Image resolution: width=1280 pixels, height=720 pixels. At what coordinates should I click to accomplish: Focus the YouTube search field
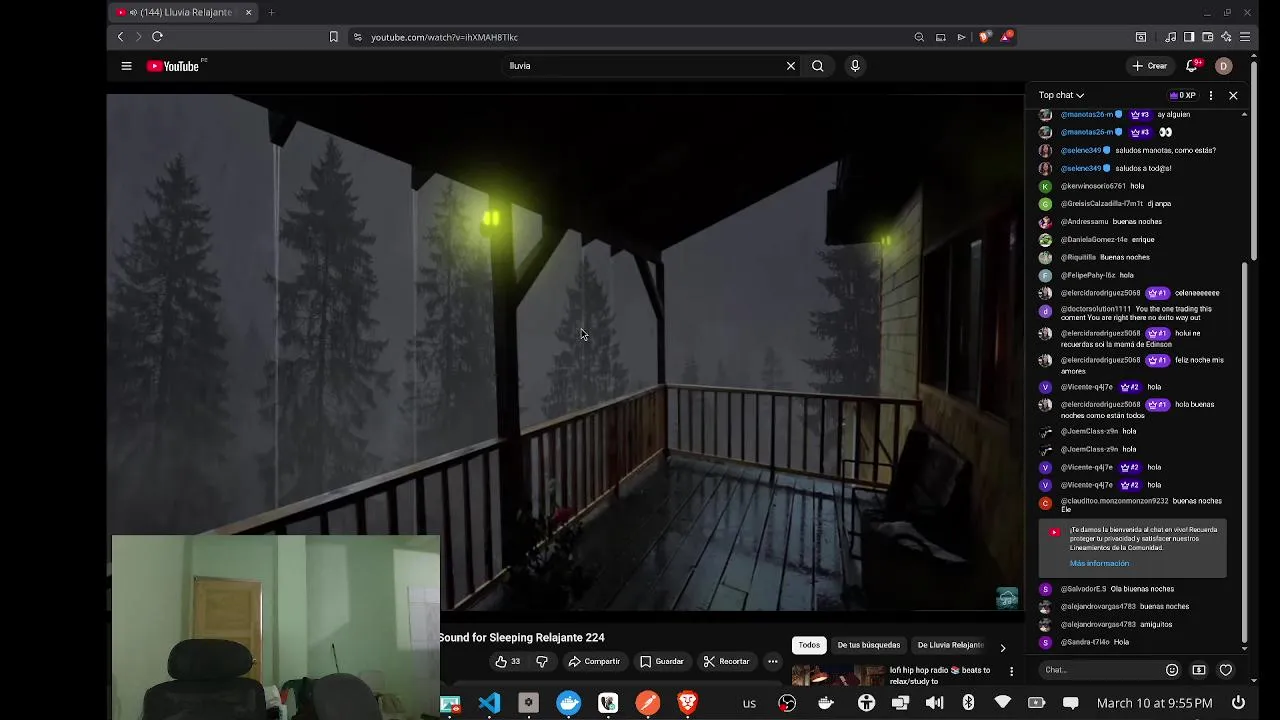[x=640, y=66]
